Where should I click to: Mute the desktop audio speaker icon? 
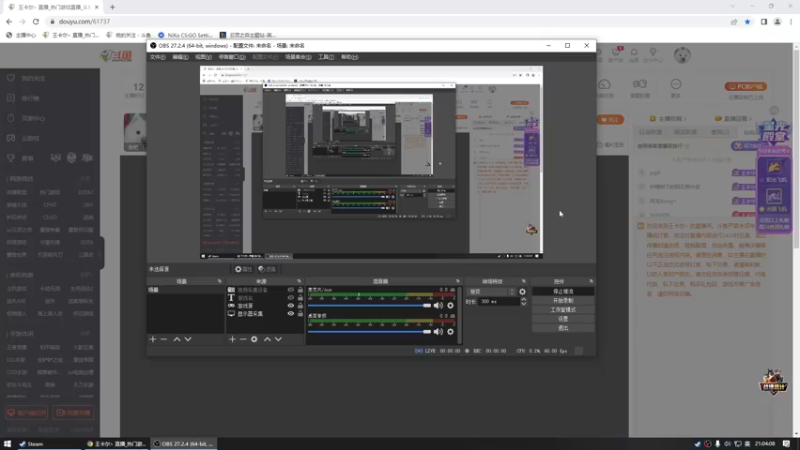pos(438,332)
